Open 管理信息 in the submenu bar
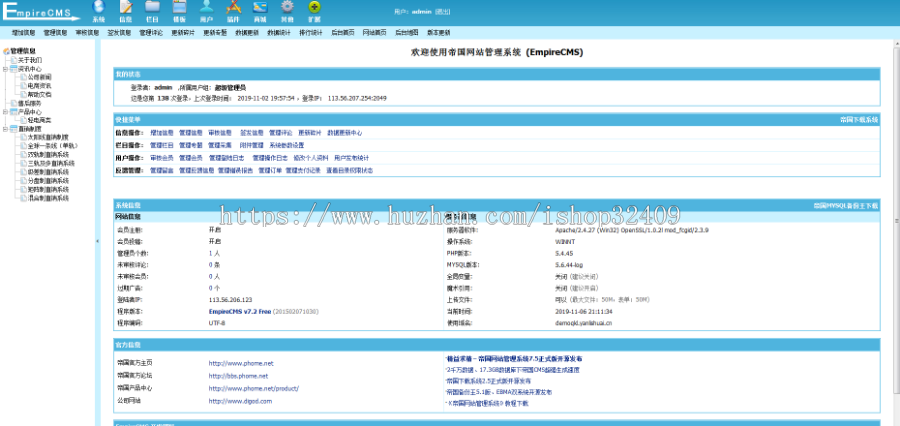The width and height of the screenshot is (900, 426). pyautogui.click(x=55, y=33)
